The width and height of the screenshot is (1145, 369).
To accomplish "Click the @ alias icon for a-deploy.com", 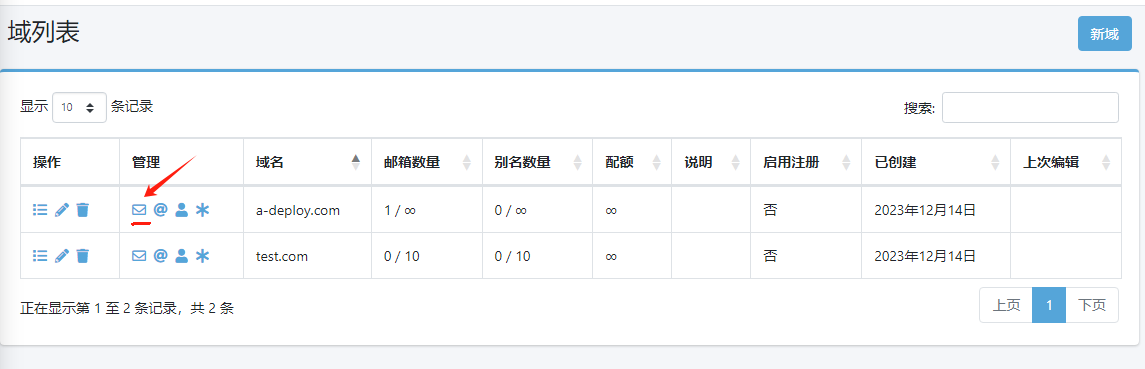I will [161, 210].
